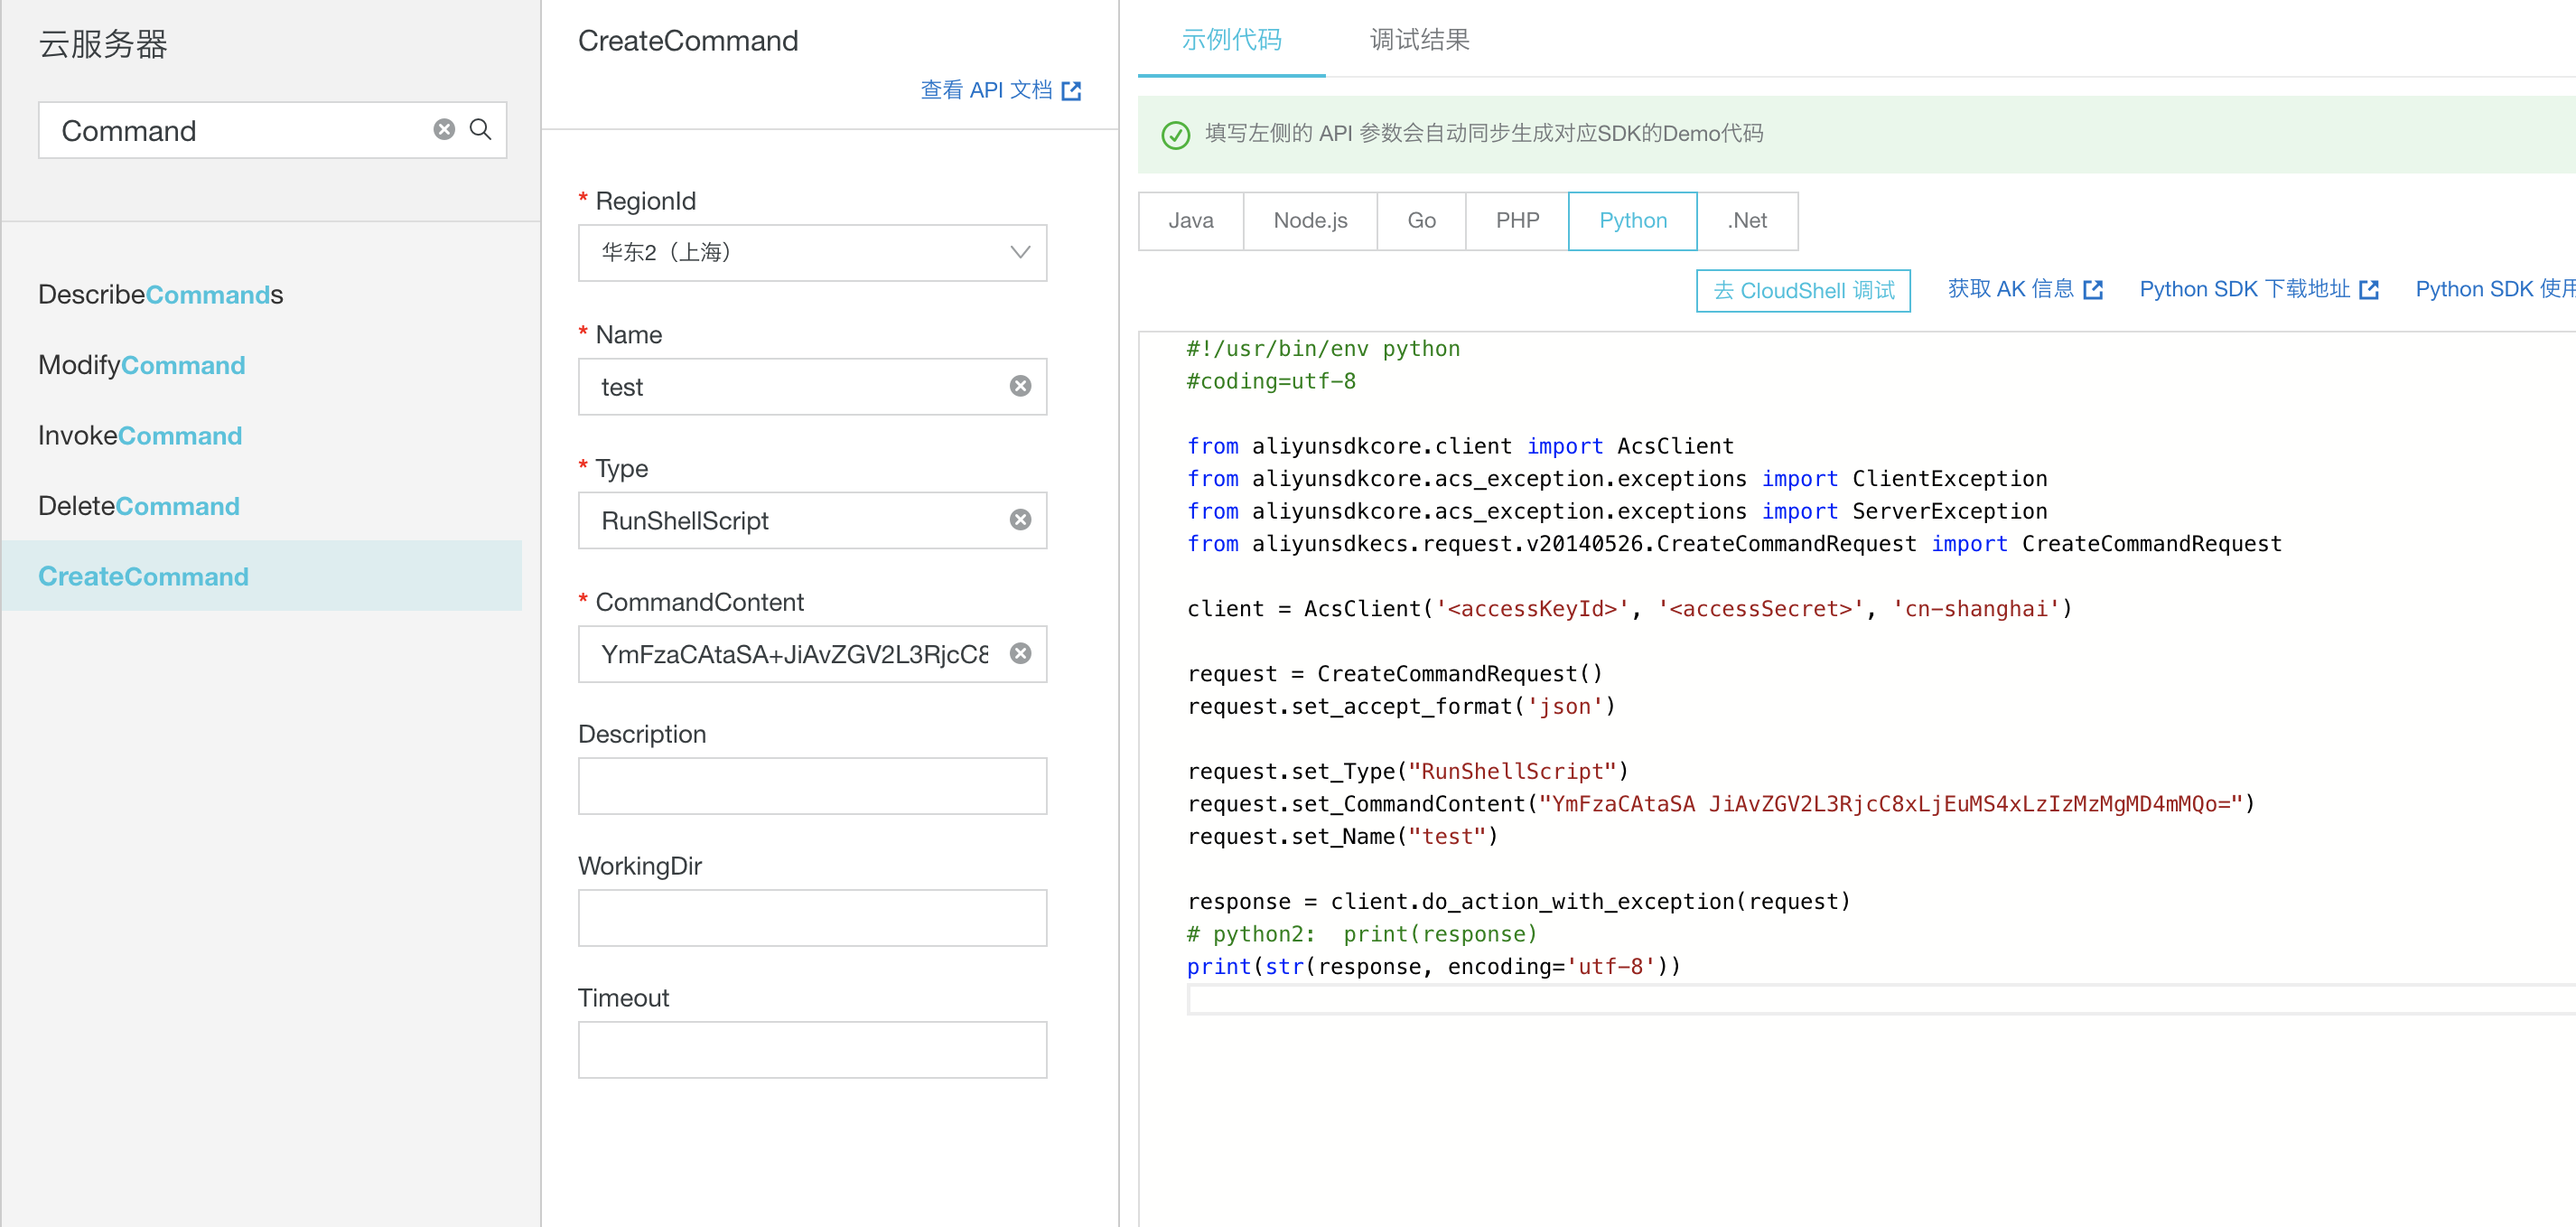Click into the WorkingDir input field
Image resolution: width=2576 pixels, height=1227 pixels.
coord(812,918)
